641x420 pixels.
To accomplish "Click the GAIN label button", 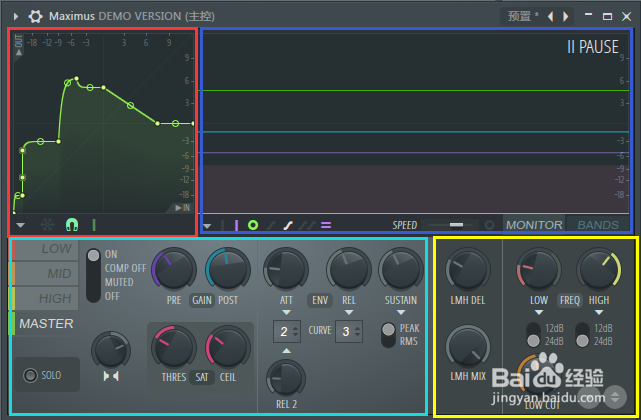I will click(x=202, y=301).
